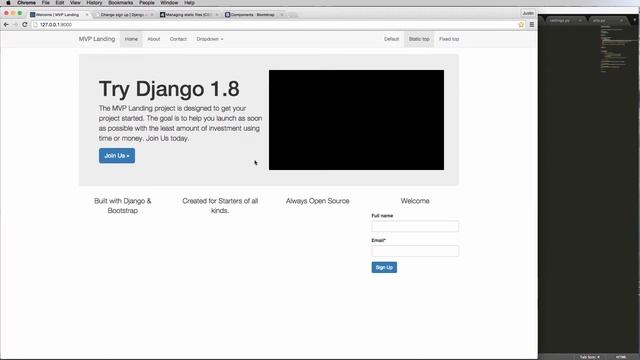Screen dimensions: 640x360
Task: Click the editor minimap
Action: coord(618,49)
